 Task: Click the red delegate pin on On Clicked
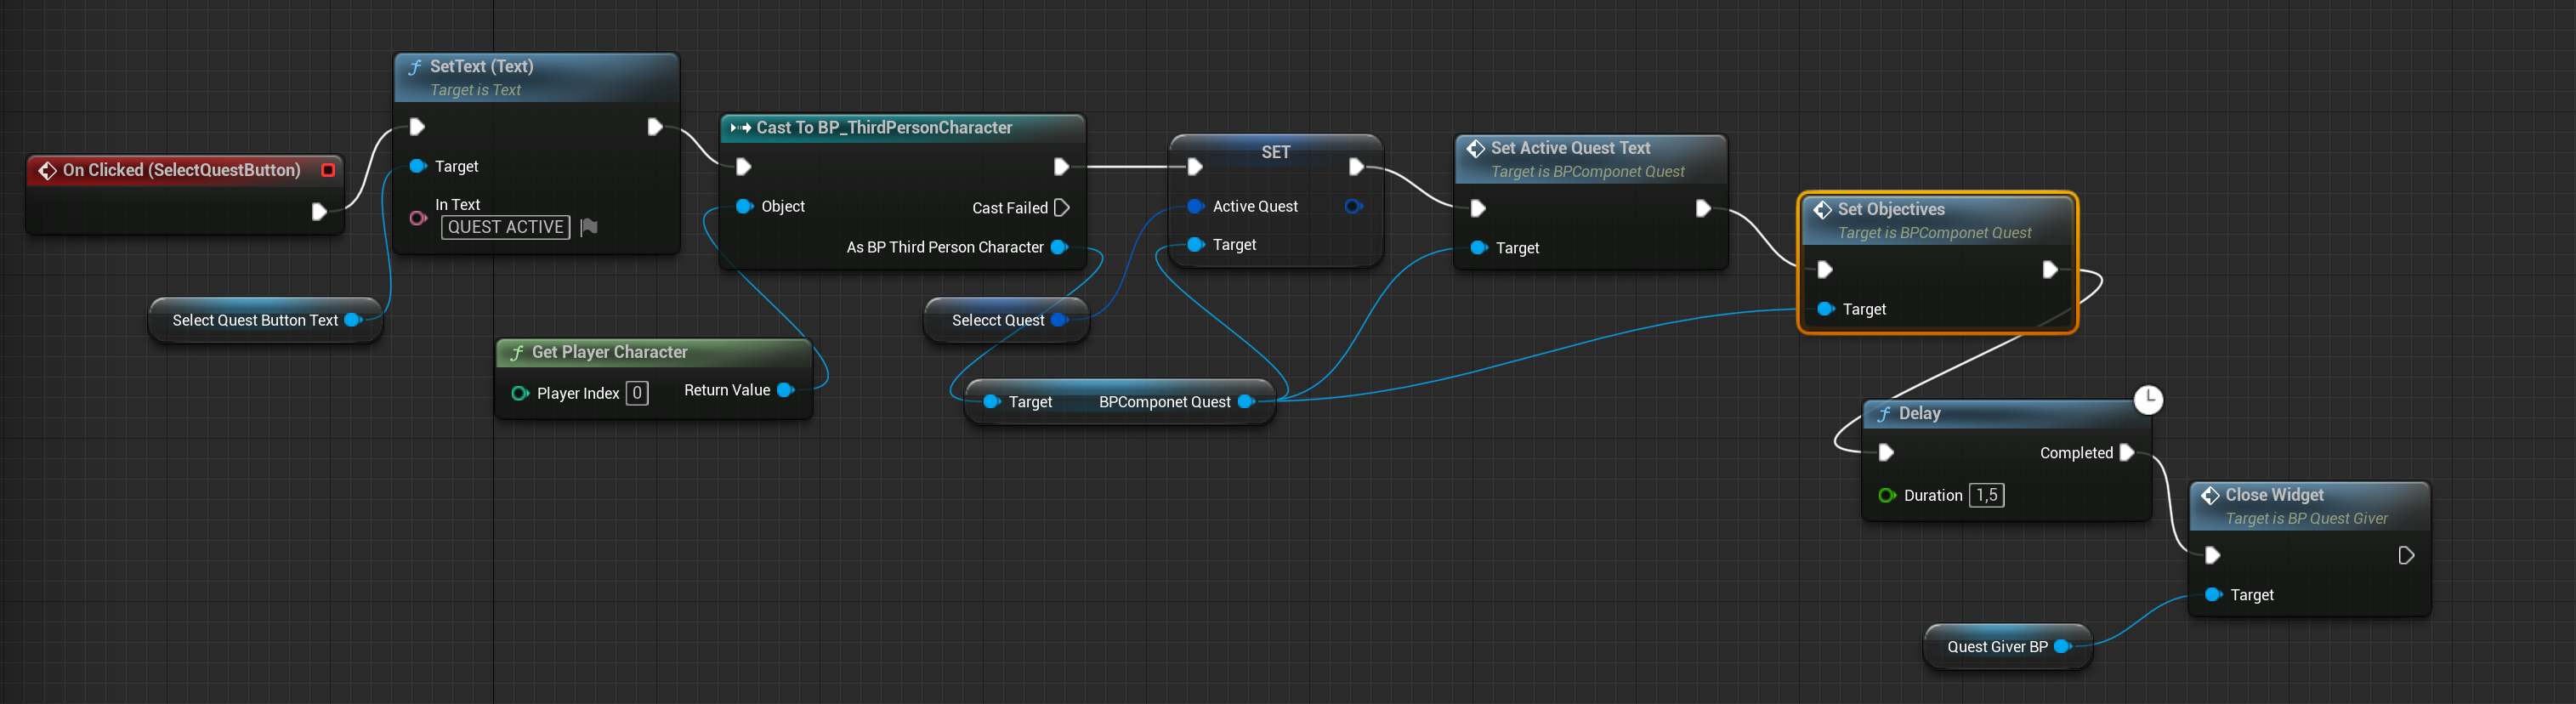pyautogui.click(x=328, y=171)
